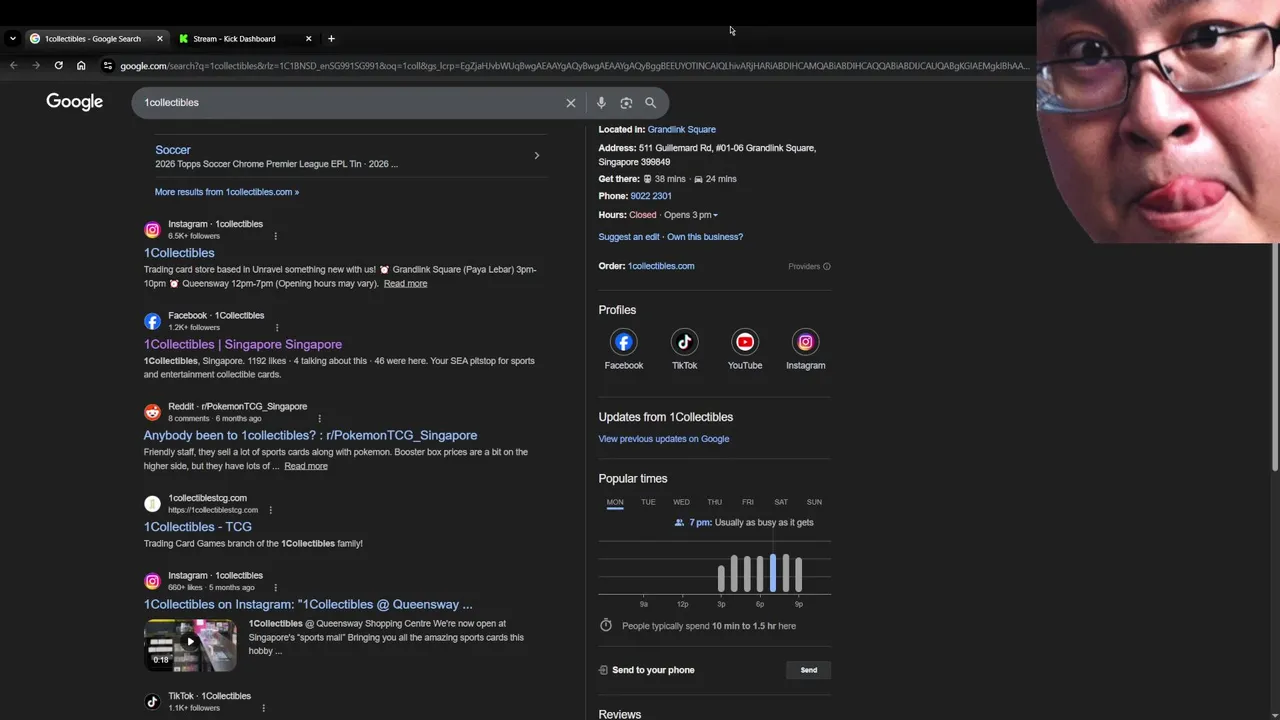Image resolution: width=1280 pixels, height=720 pixels.
Task: Open View previous updates on Google
Action: point(664,439)
